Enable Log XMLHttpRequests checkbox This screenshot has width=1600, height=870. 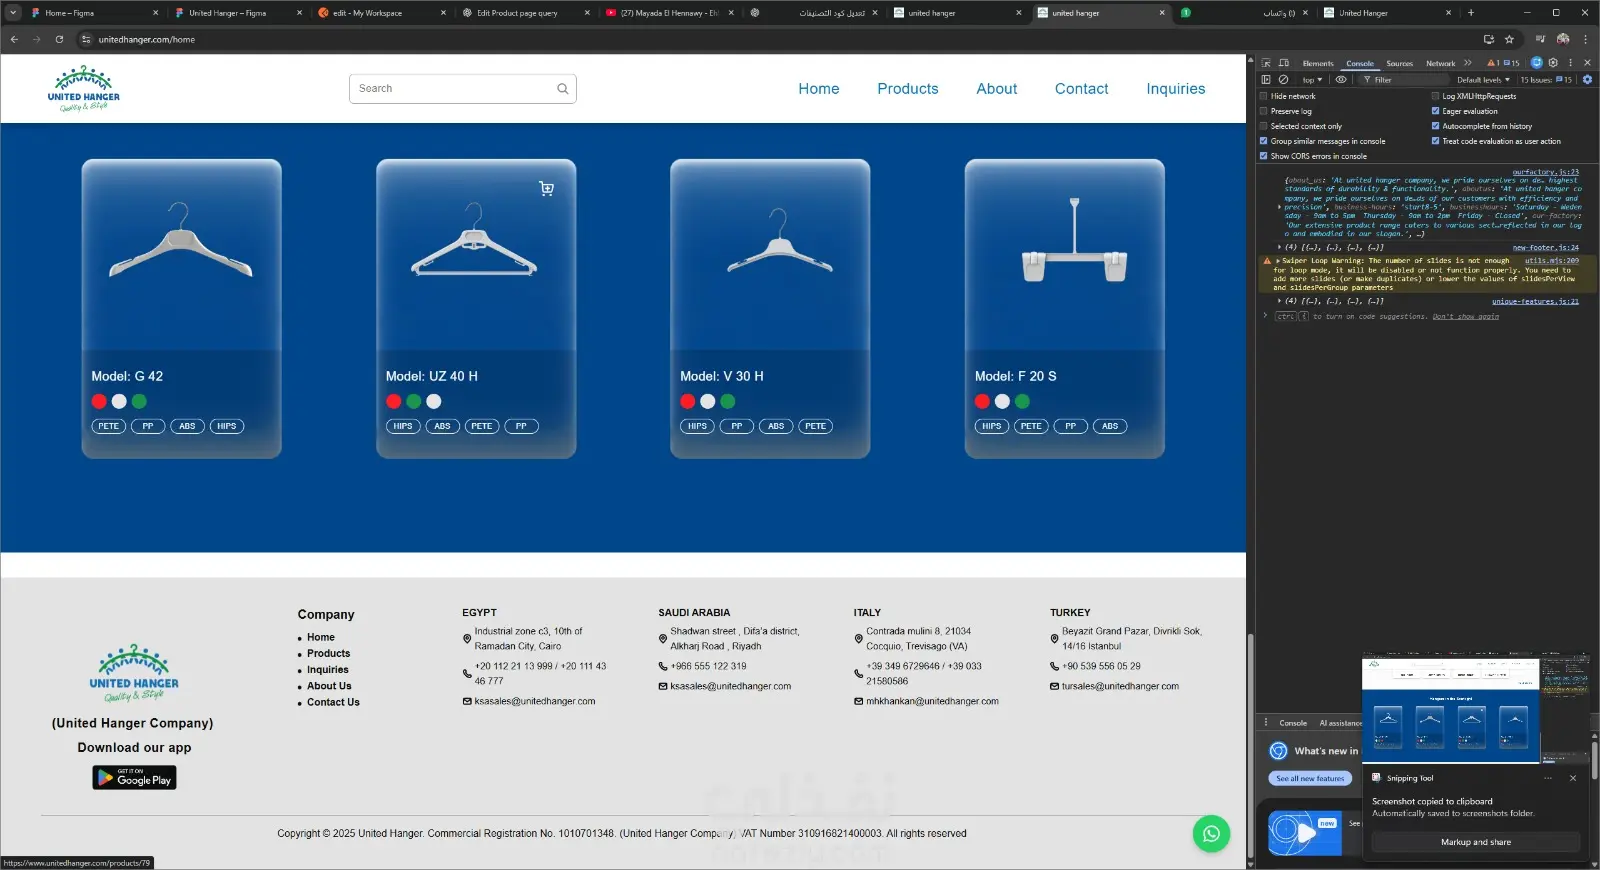(x=1435, y=96)
